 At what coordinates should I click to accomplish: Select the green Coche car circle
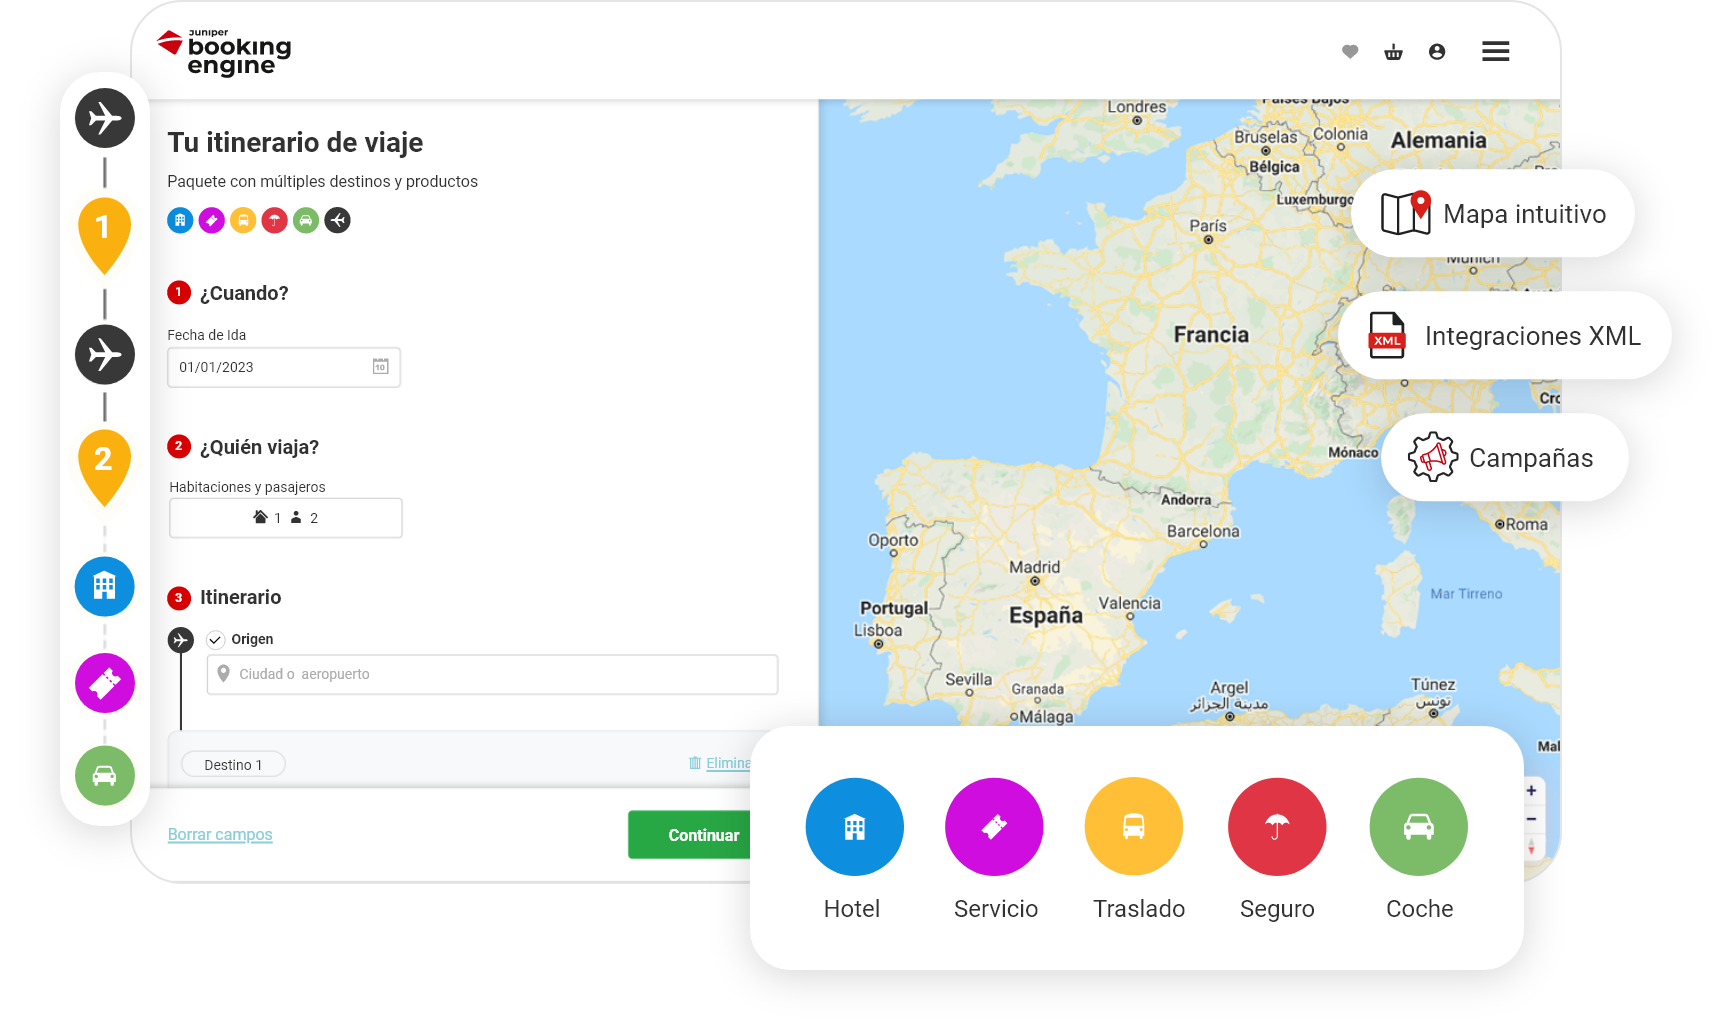tap(1418, 827)
